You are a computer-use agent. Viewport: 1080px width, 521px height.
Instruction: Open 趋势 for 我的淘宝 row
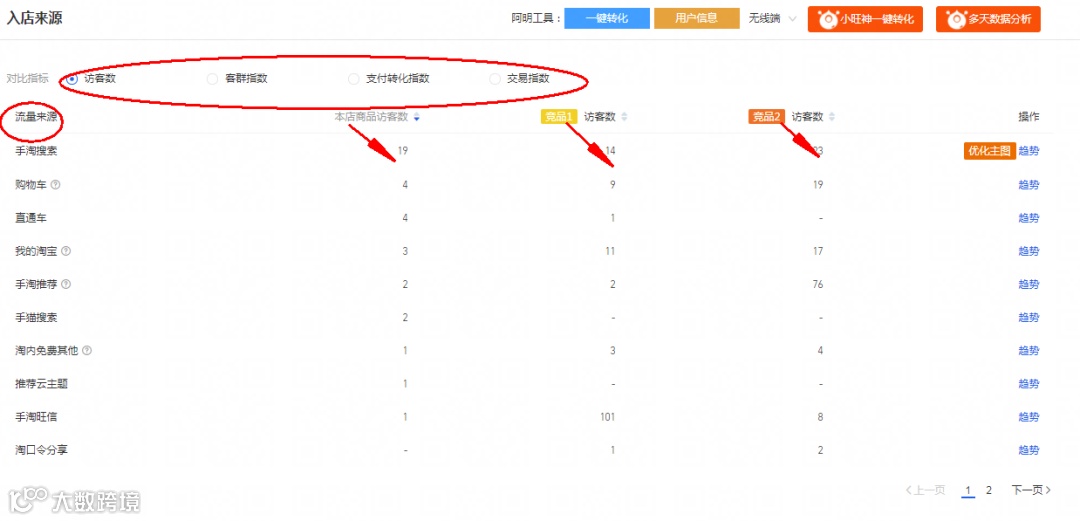coord(1028,251)
